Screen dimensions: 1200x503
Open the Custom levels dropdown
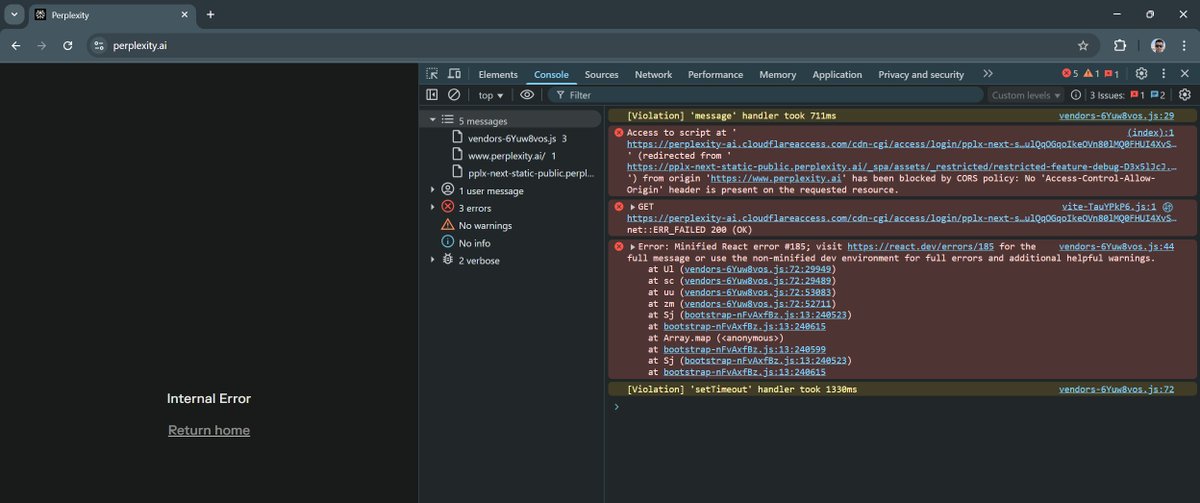[x=1027, y=95]
